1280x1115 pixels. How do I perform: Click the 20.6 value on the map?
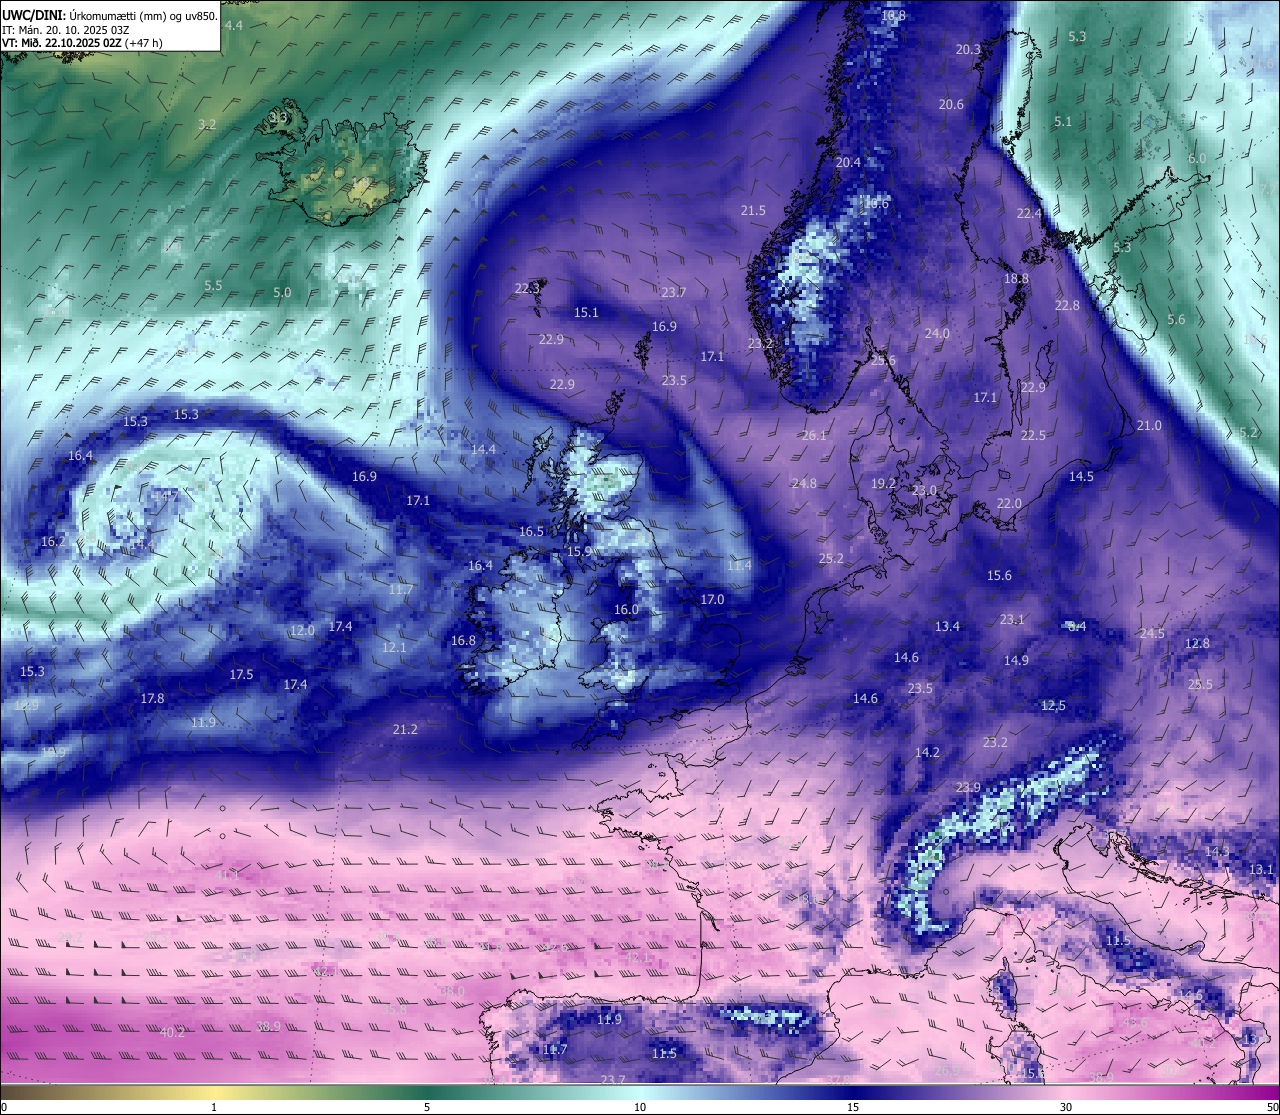click(x=951, y=104)
